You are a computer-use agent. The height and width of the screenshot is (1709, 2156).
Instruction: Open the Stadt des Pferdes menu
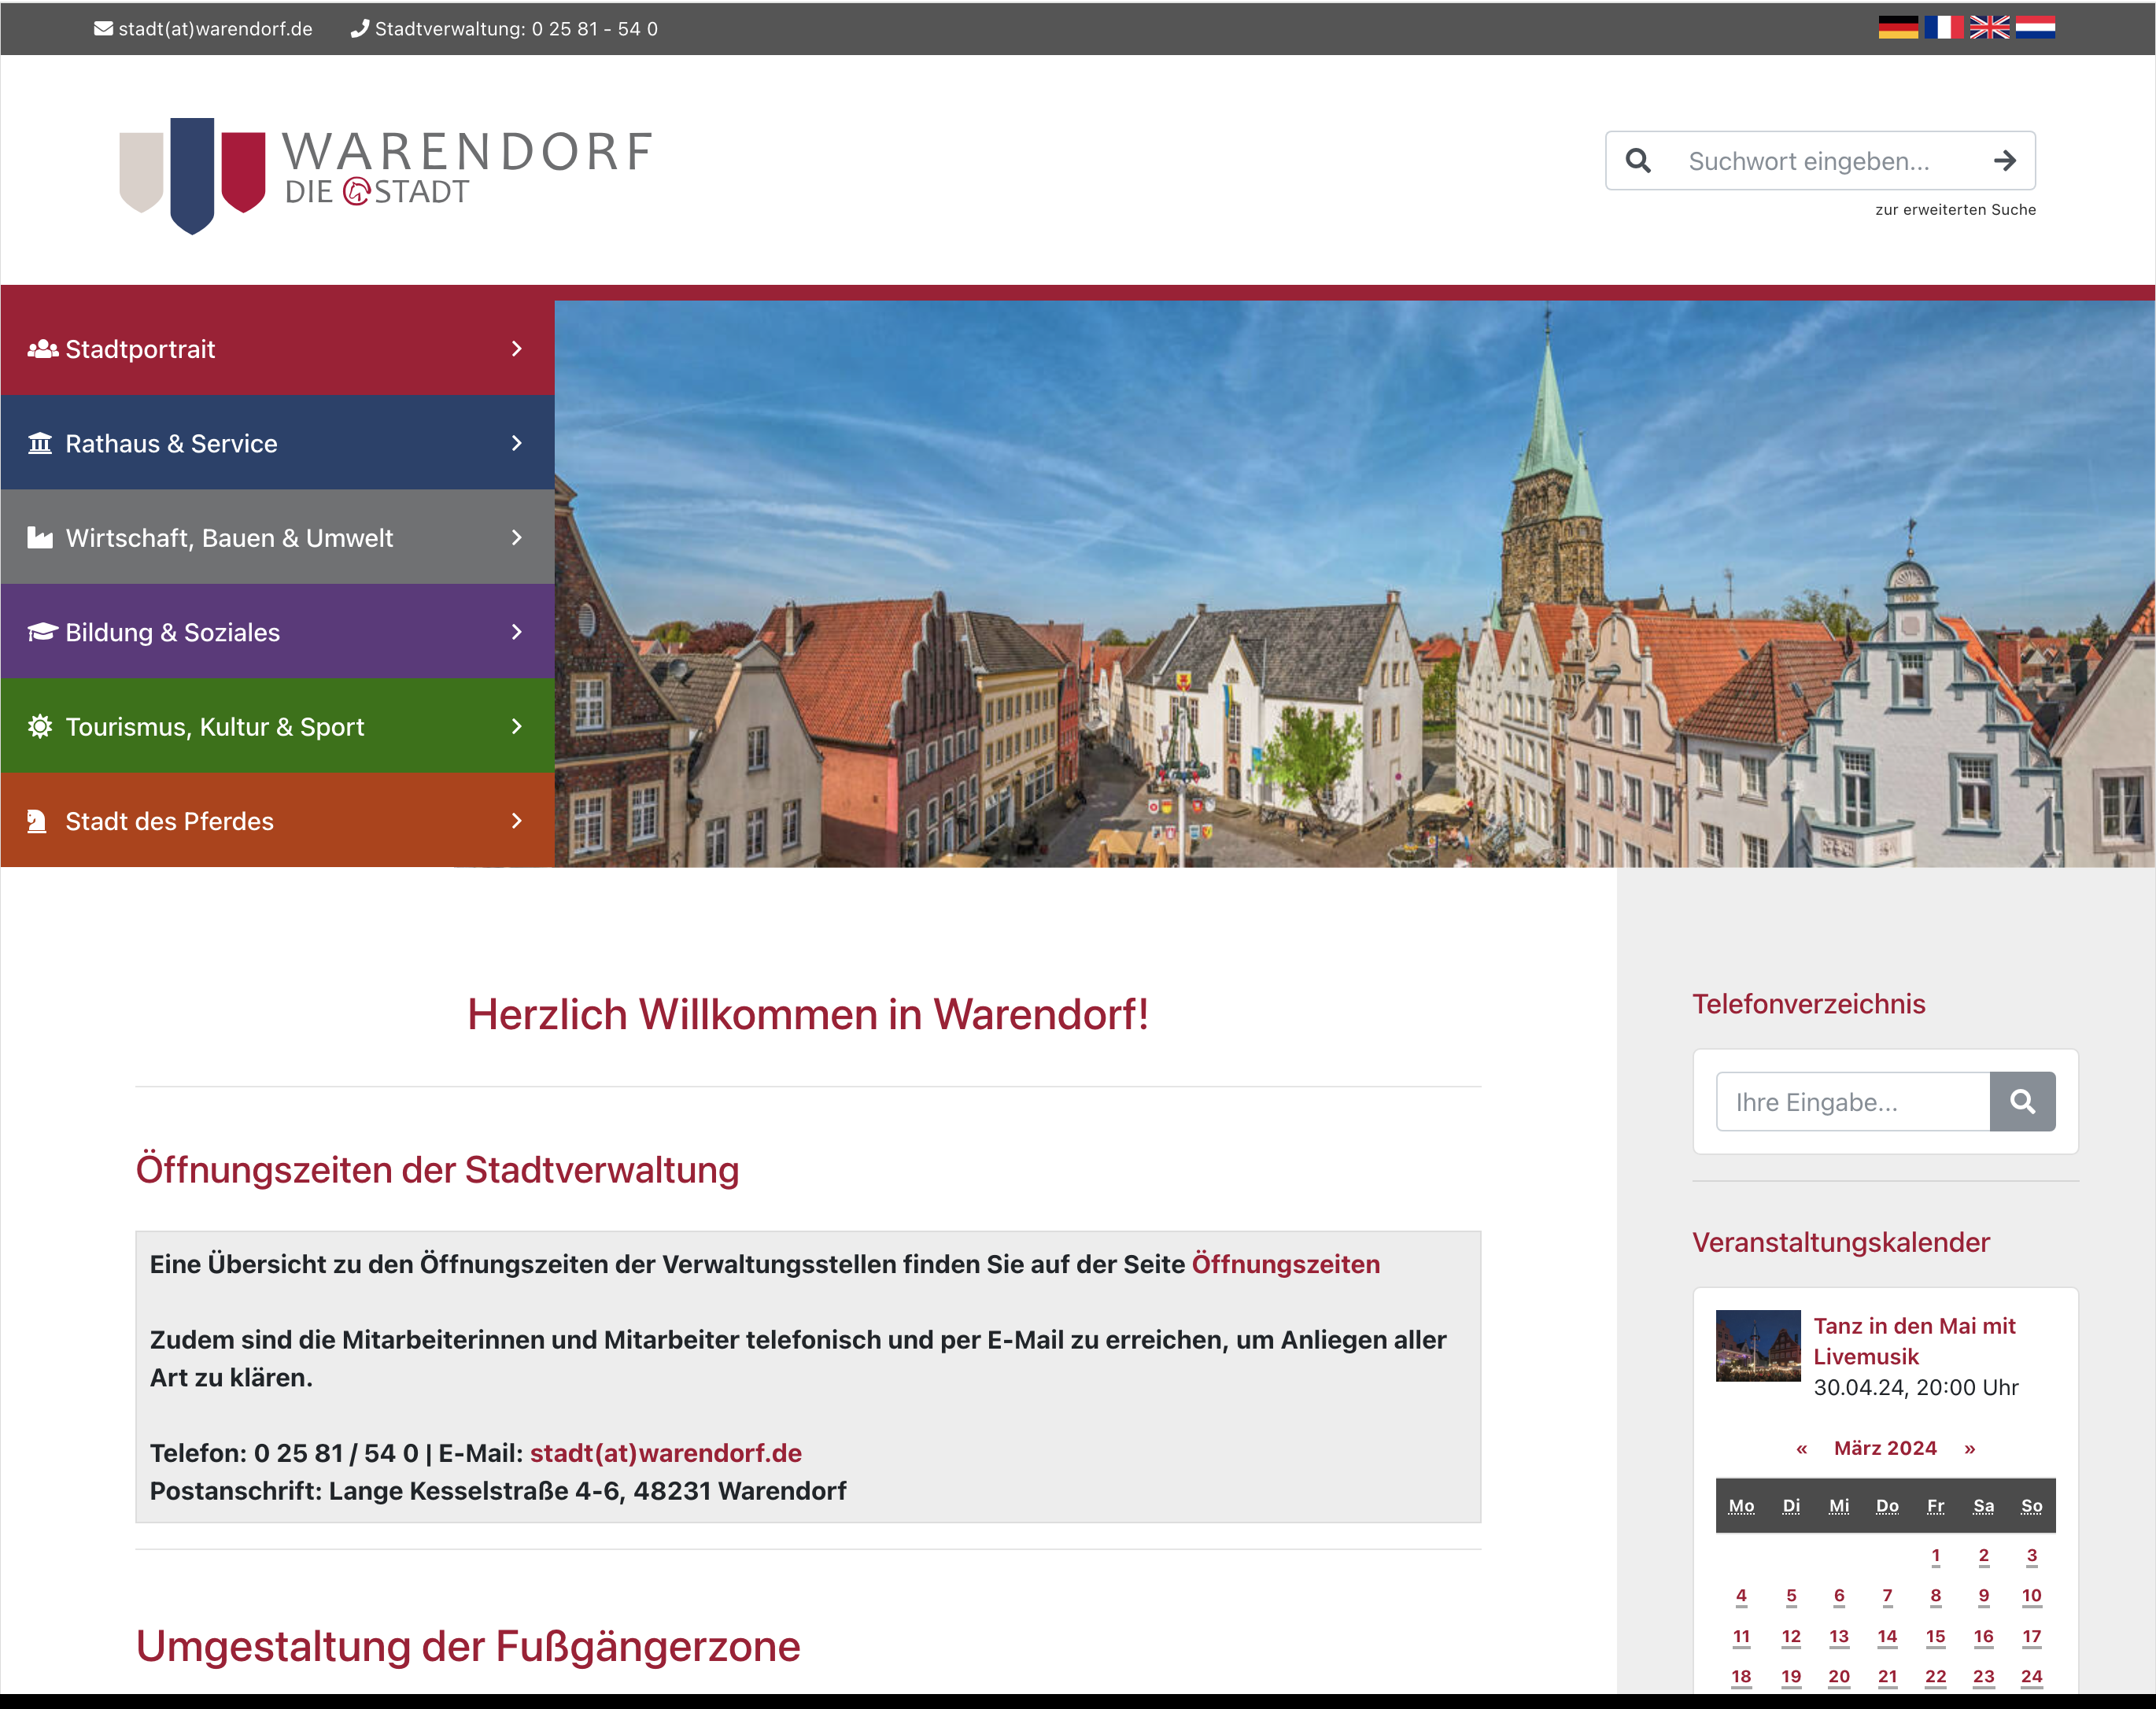click(x=169, y=821)
